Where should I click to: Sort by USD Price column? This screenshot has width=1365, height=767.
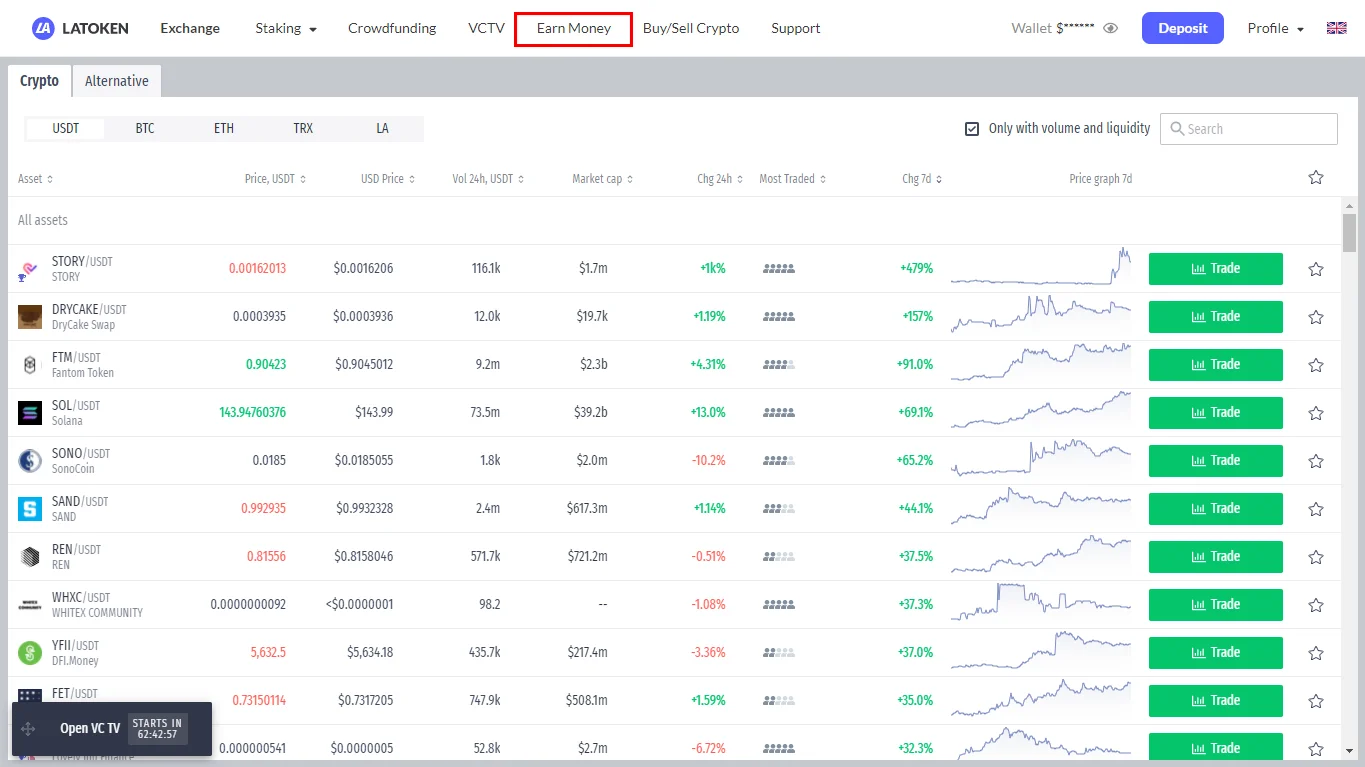click(388, 179)
